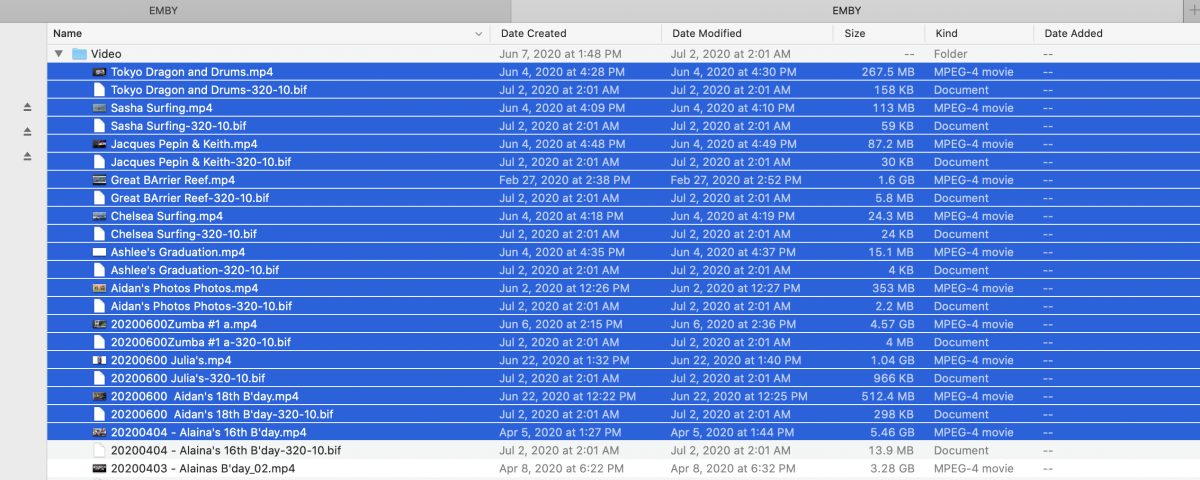Click 20200600Zumba #1 a-320-10.bif document icon
The image size is (1200, 480).
tap(99, 342)
